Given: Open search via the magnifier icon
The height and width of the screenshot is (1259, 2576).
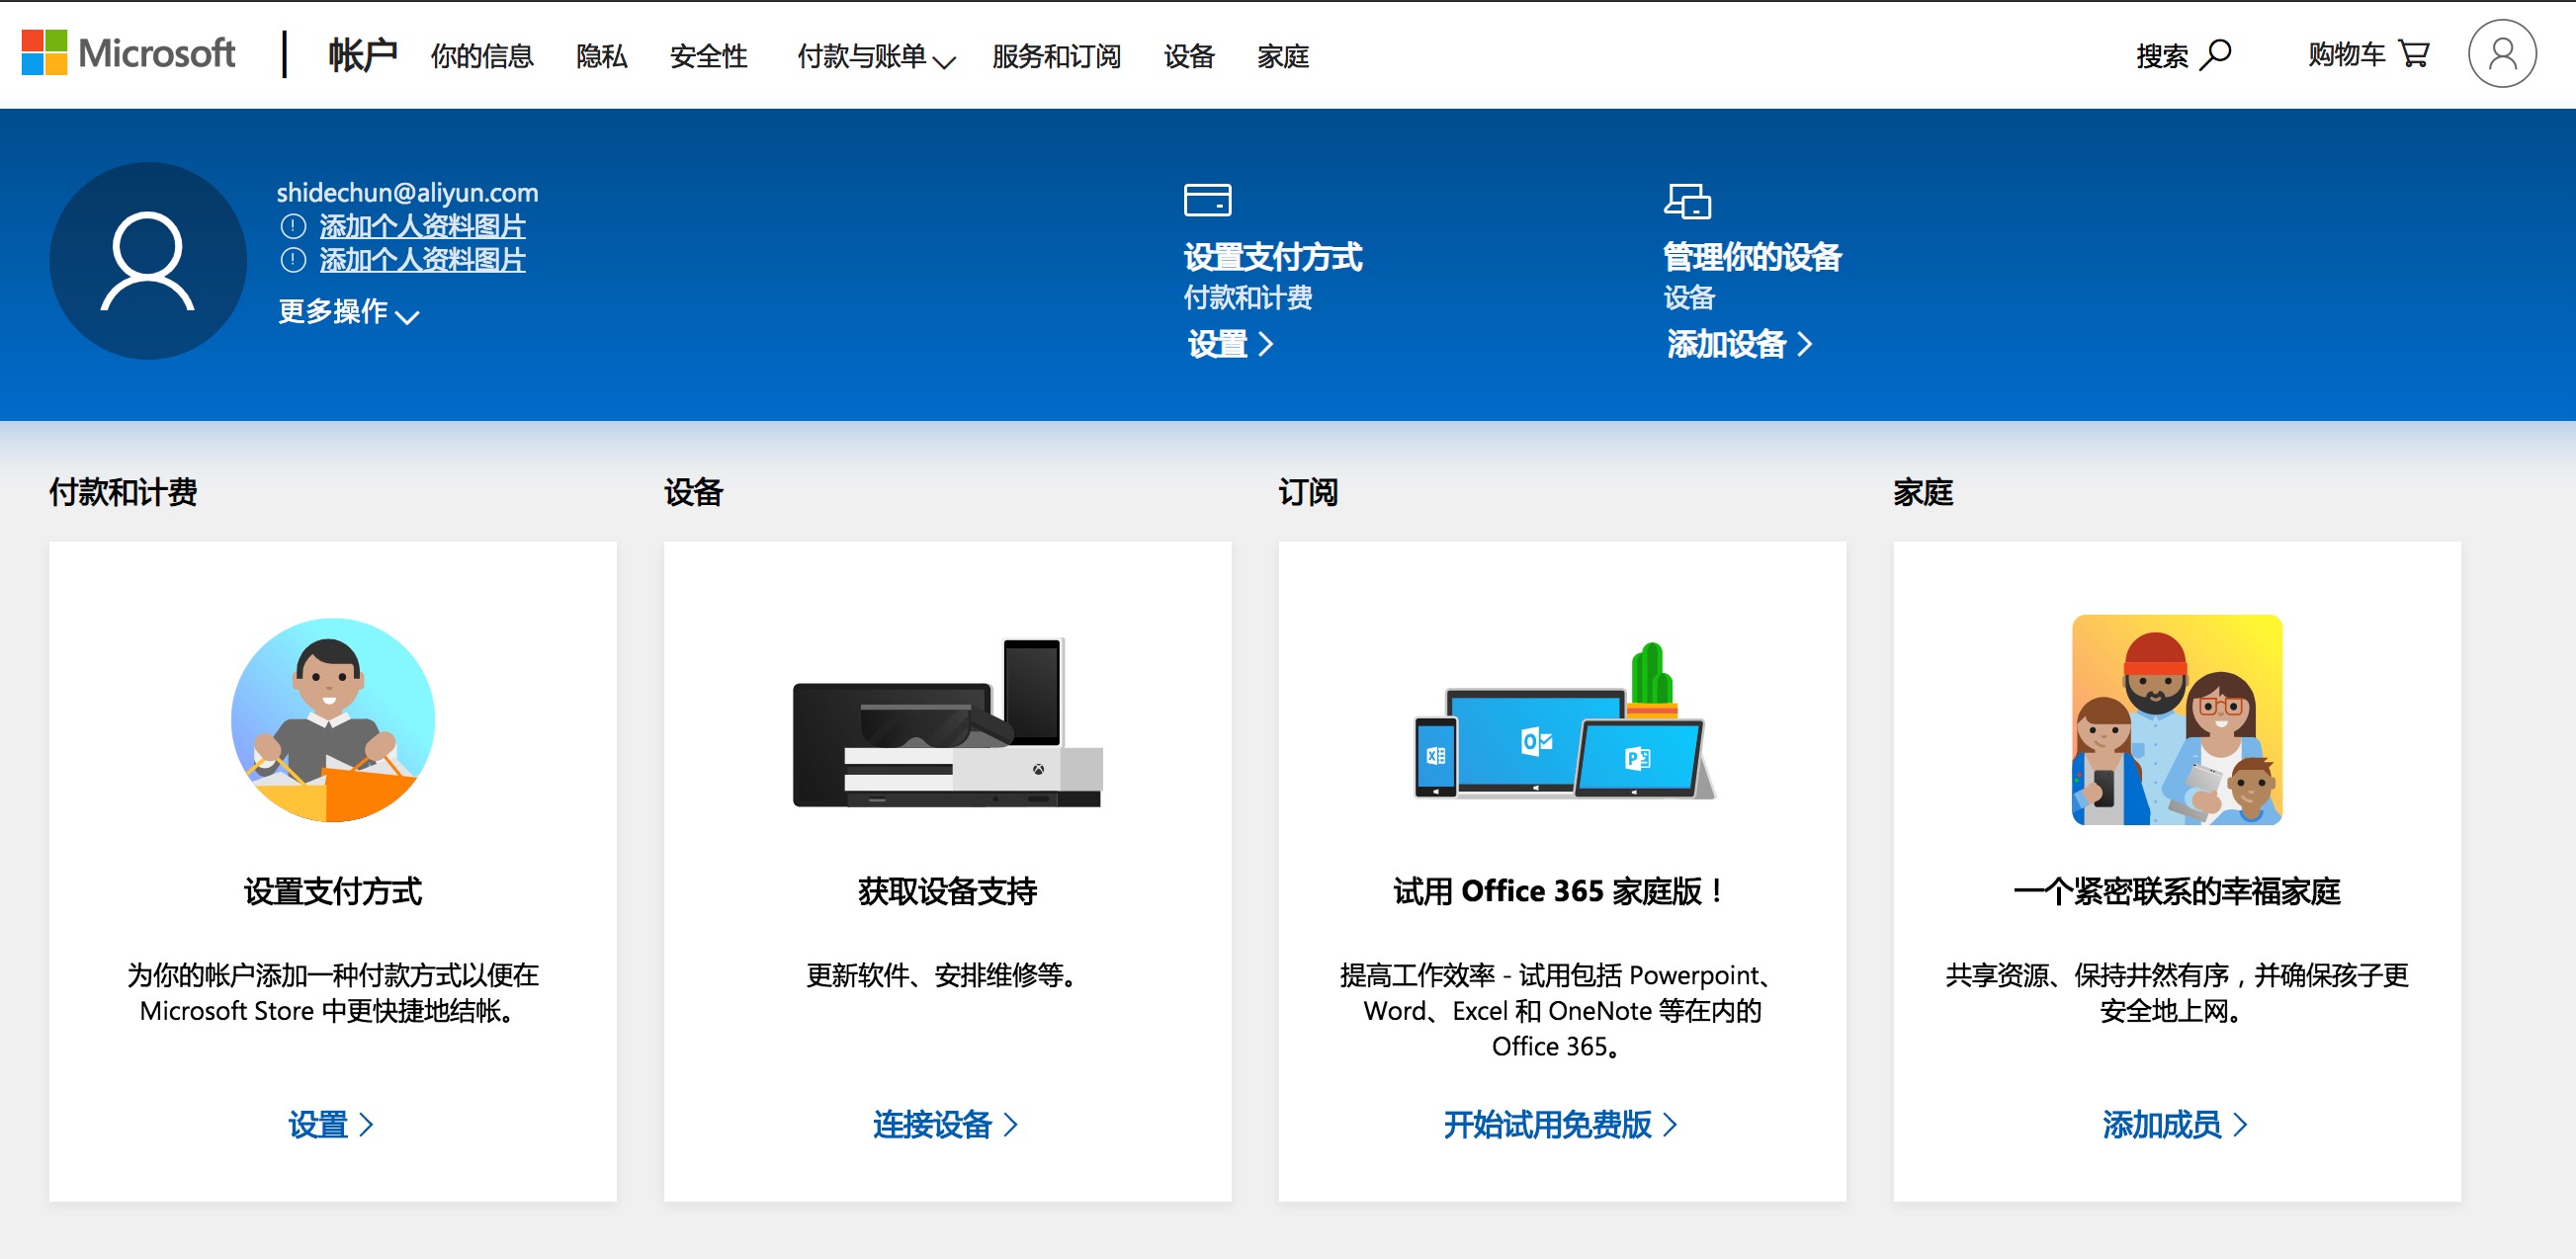Looking at the screenshot, I should pyautogui.click(x=2216, y=54).
